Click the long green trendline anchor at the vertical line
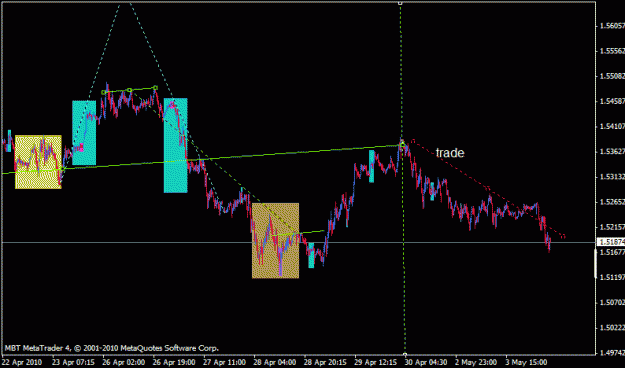Image resolution: width=625 pixels, height=368 pixels. [402, 144]
